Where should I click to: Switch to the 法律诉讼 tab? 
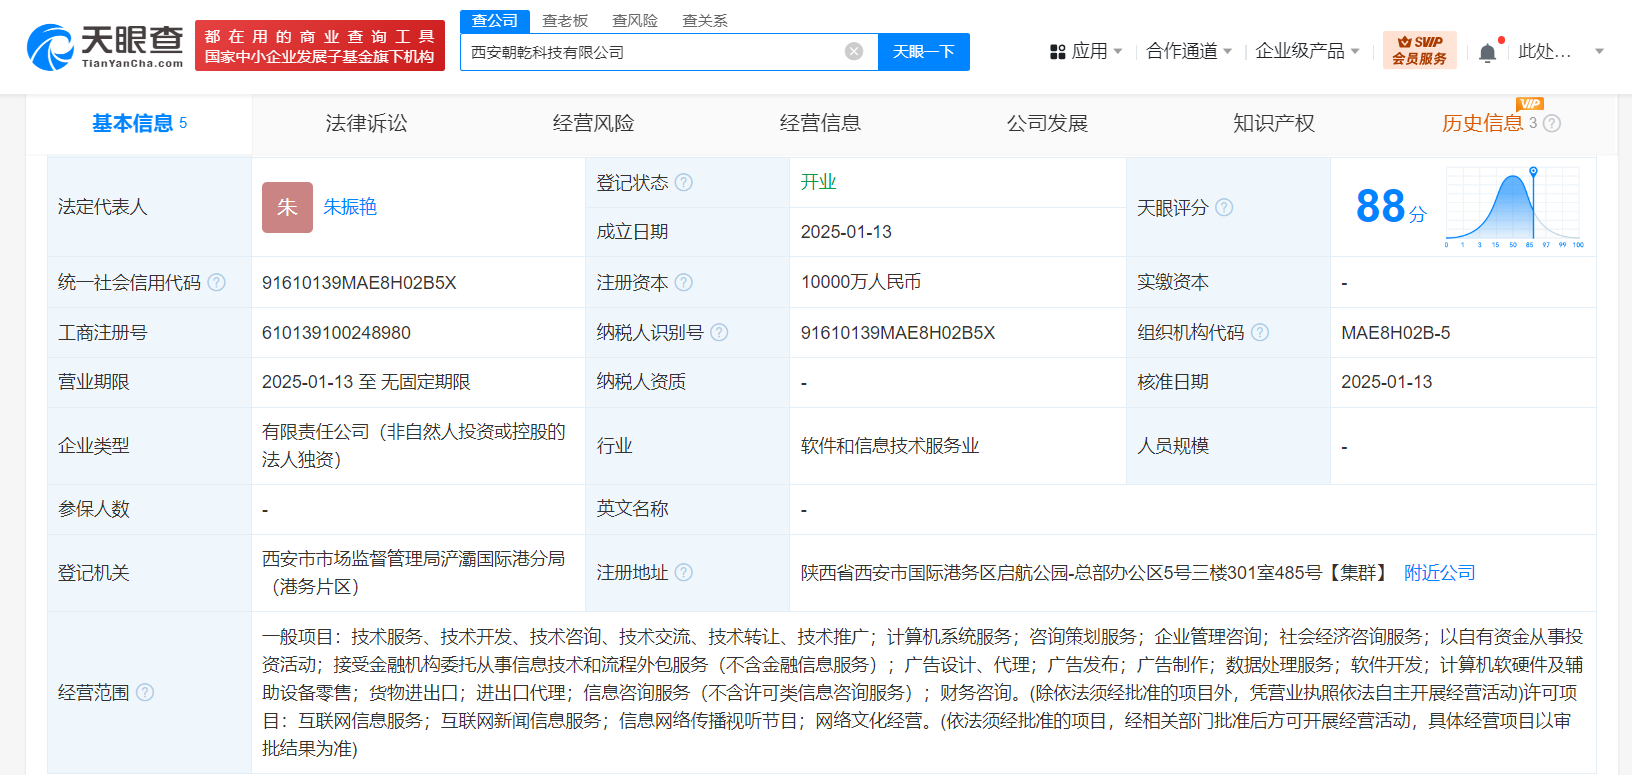coord(366,123)
